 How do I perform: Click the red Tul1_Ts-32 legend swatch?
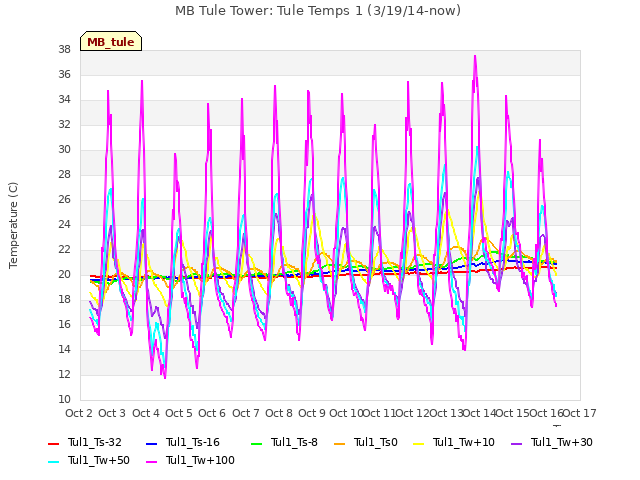click(54, 443)
